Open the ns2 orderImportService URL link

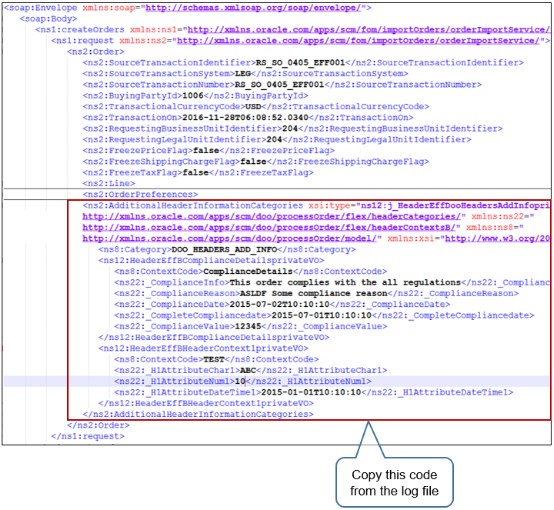(x=358, y=41)
